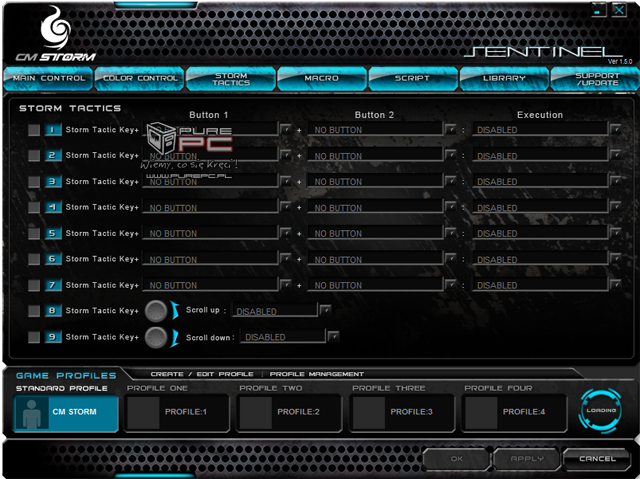The width and height of the screenshot is (640, 479).
Task: Click the number 1 Storm Tactic badge
Action: click(x=53, y=130)
